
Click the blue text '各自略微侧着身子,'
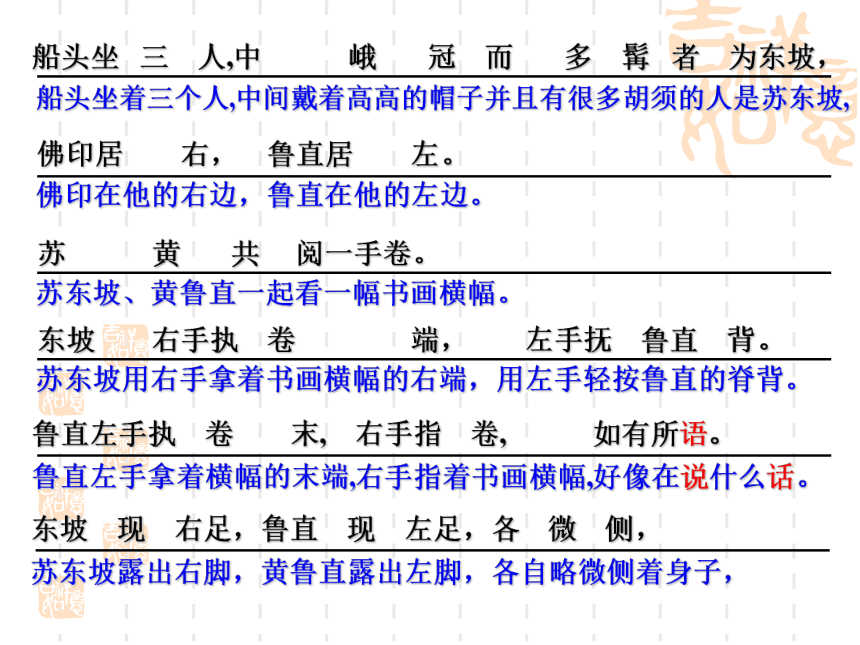[x=613, y=572]
